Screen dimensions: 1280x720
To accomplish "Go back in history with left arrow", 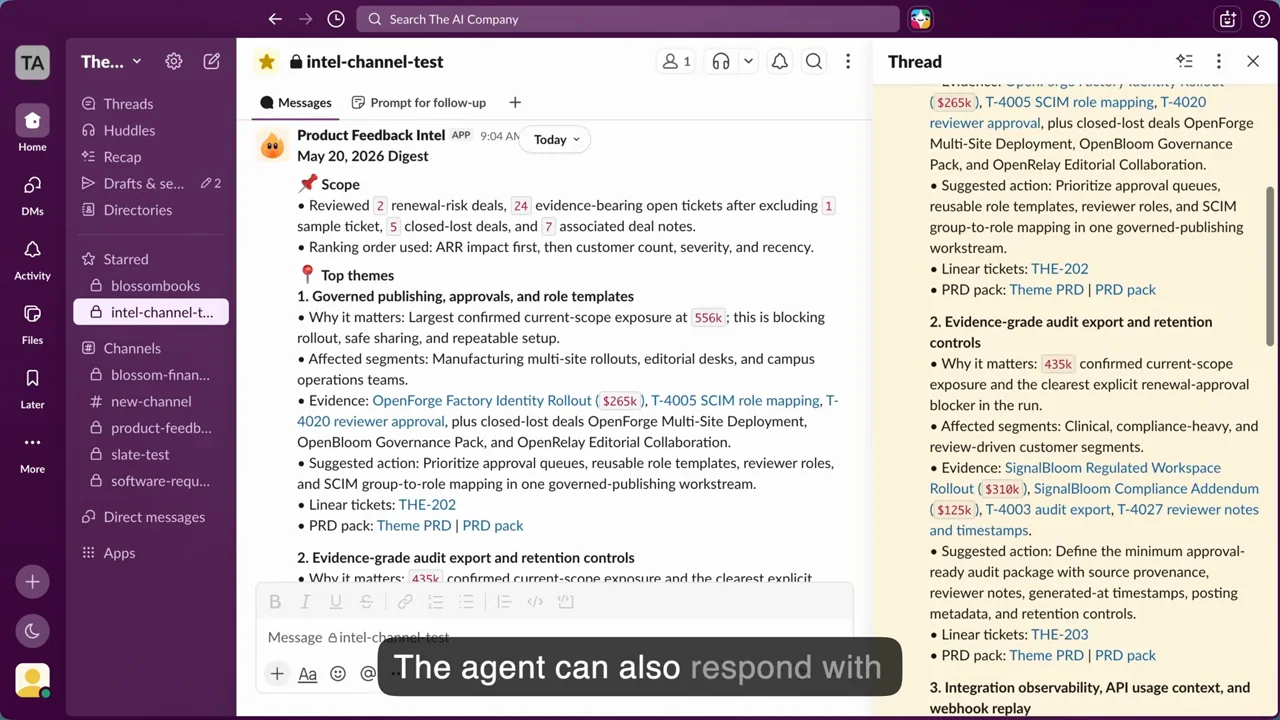I will coord(275,19).
